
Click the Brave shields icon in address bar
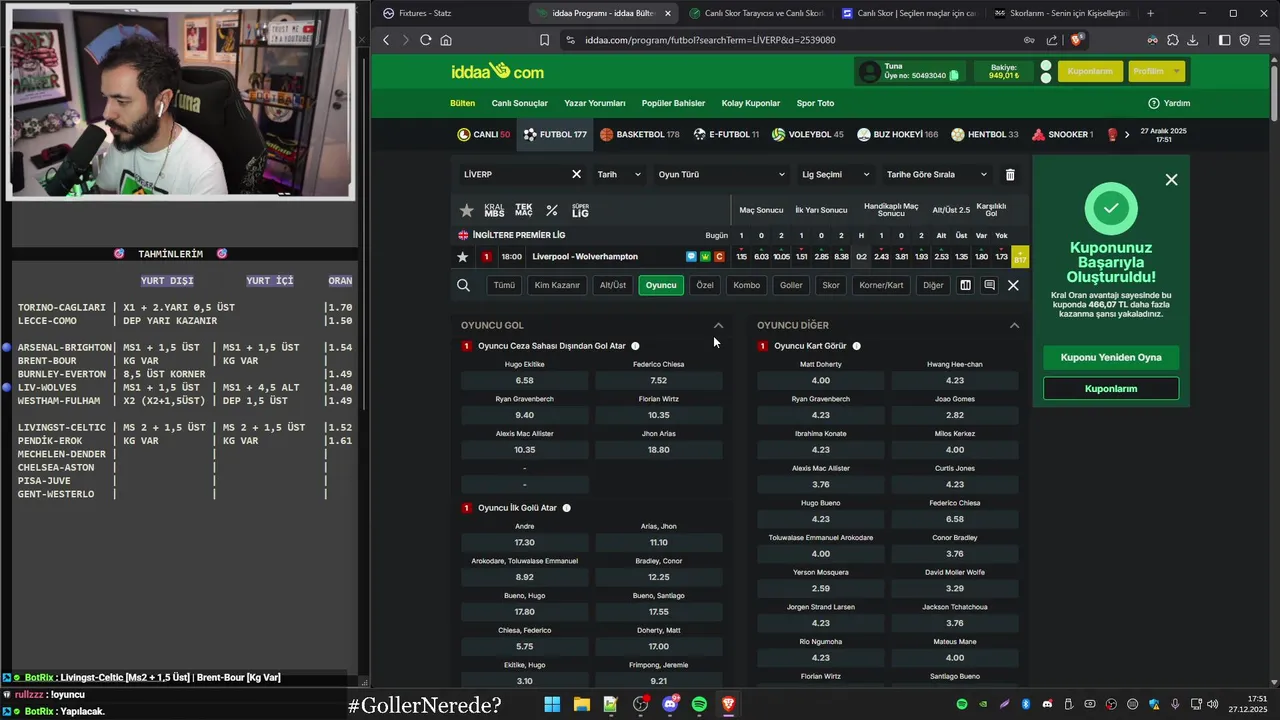(x=1076, y=40)
